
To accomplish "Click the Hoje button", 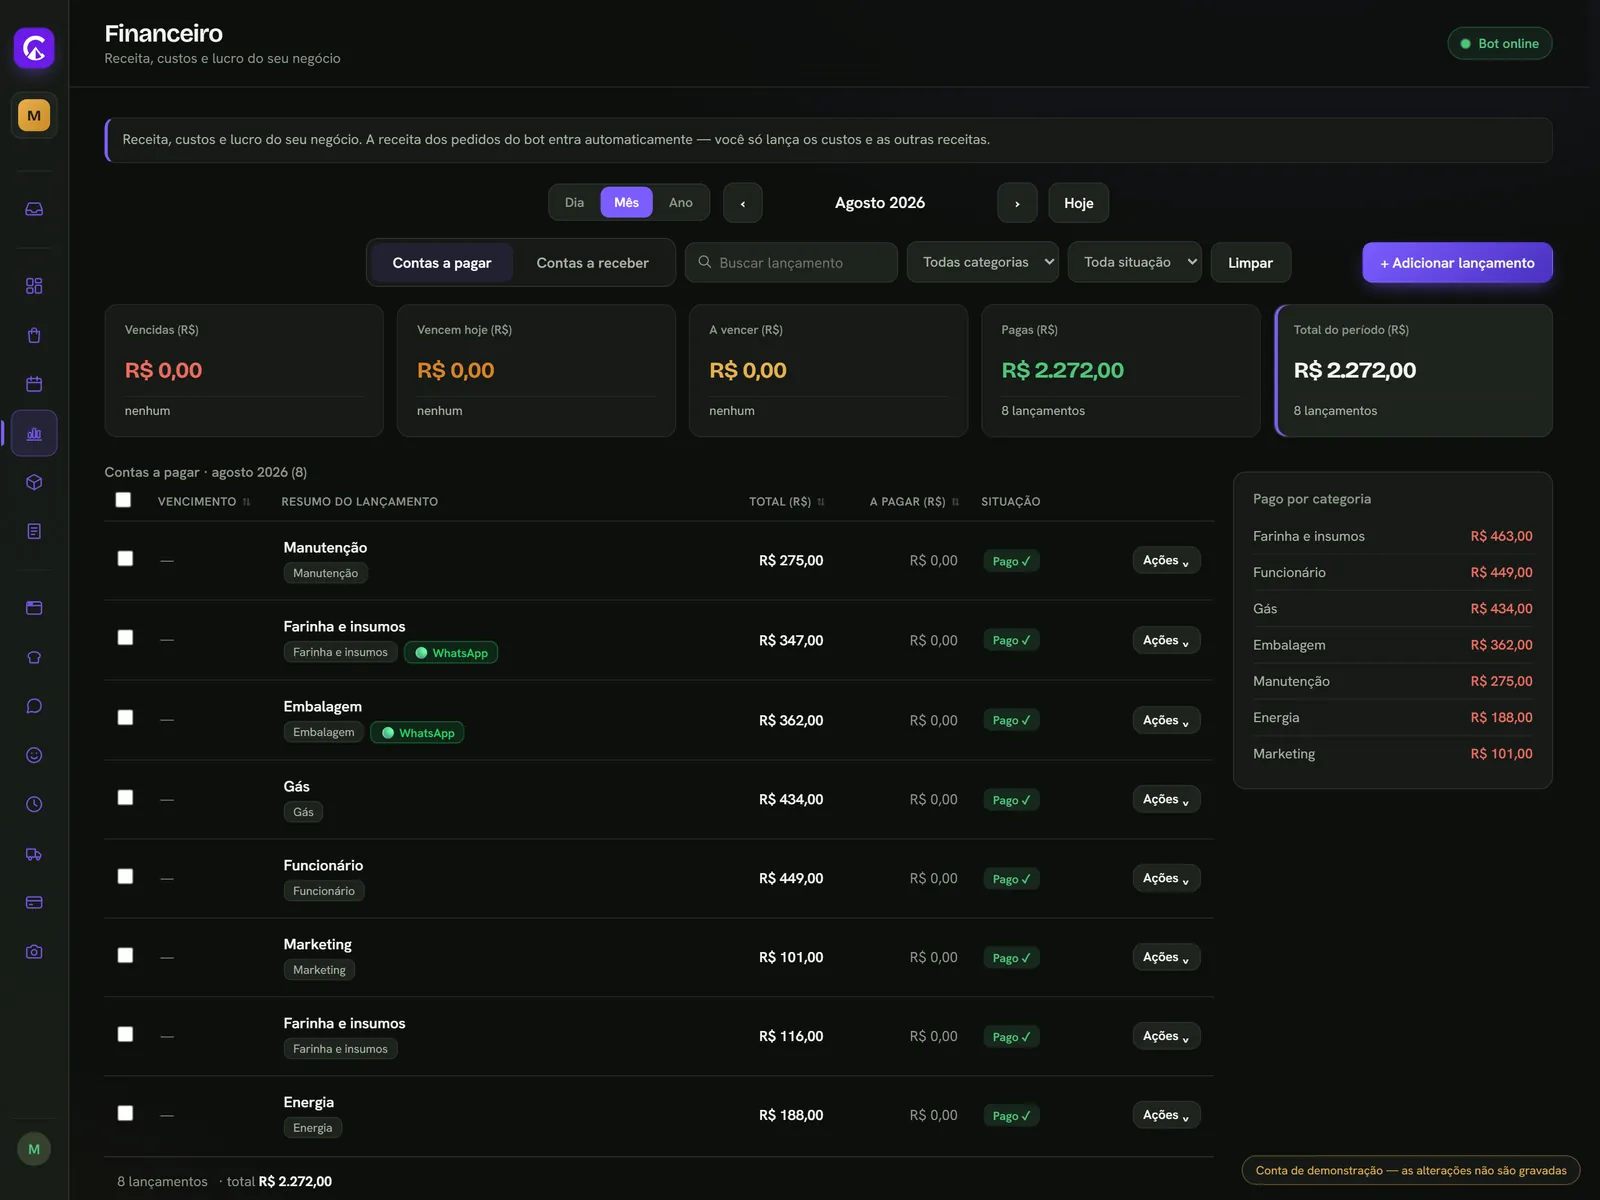I will tap(1079, 203).
